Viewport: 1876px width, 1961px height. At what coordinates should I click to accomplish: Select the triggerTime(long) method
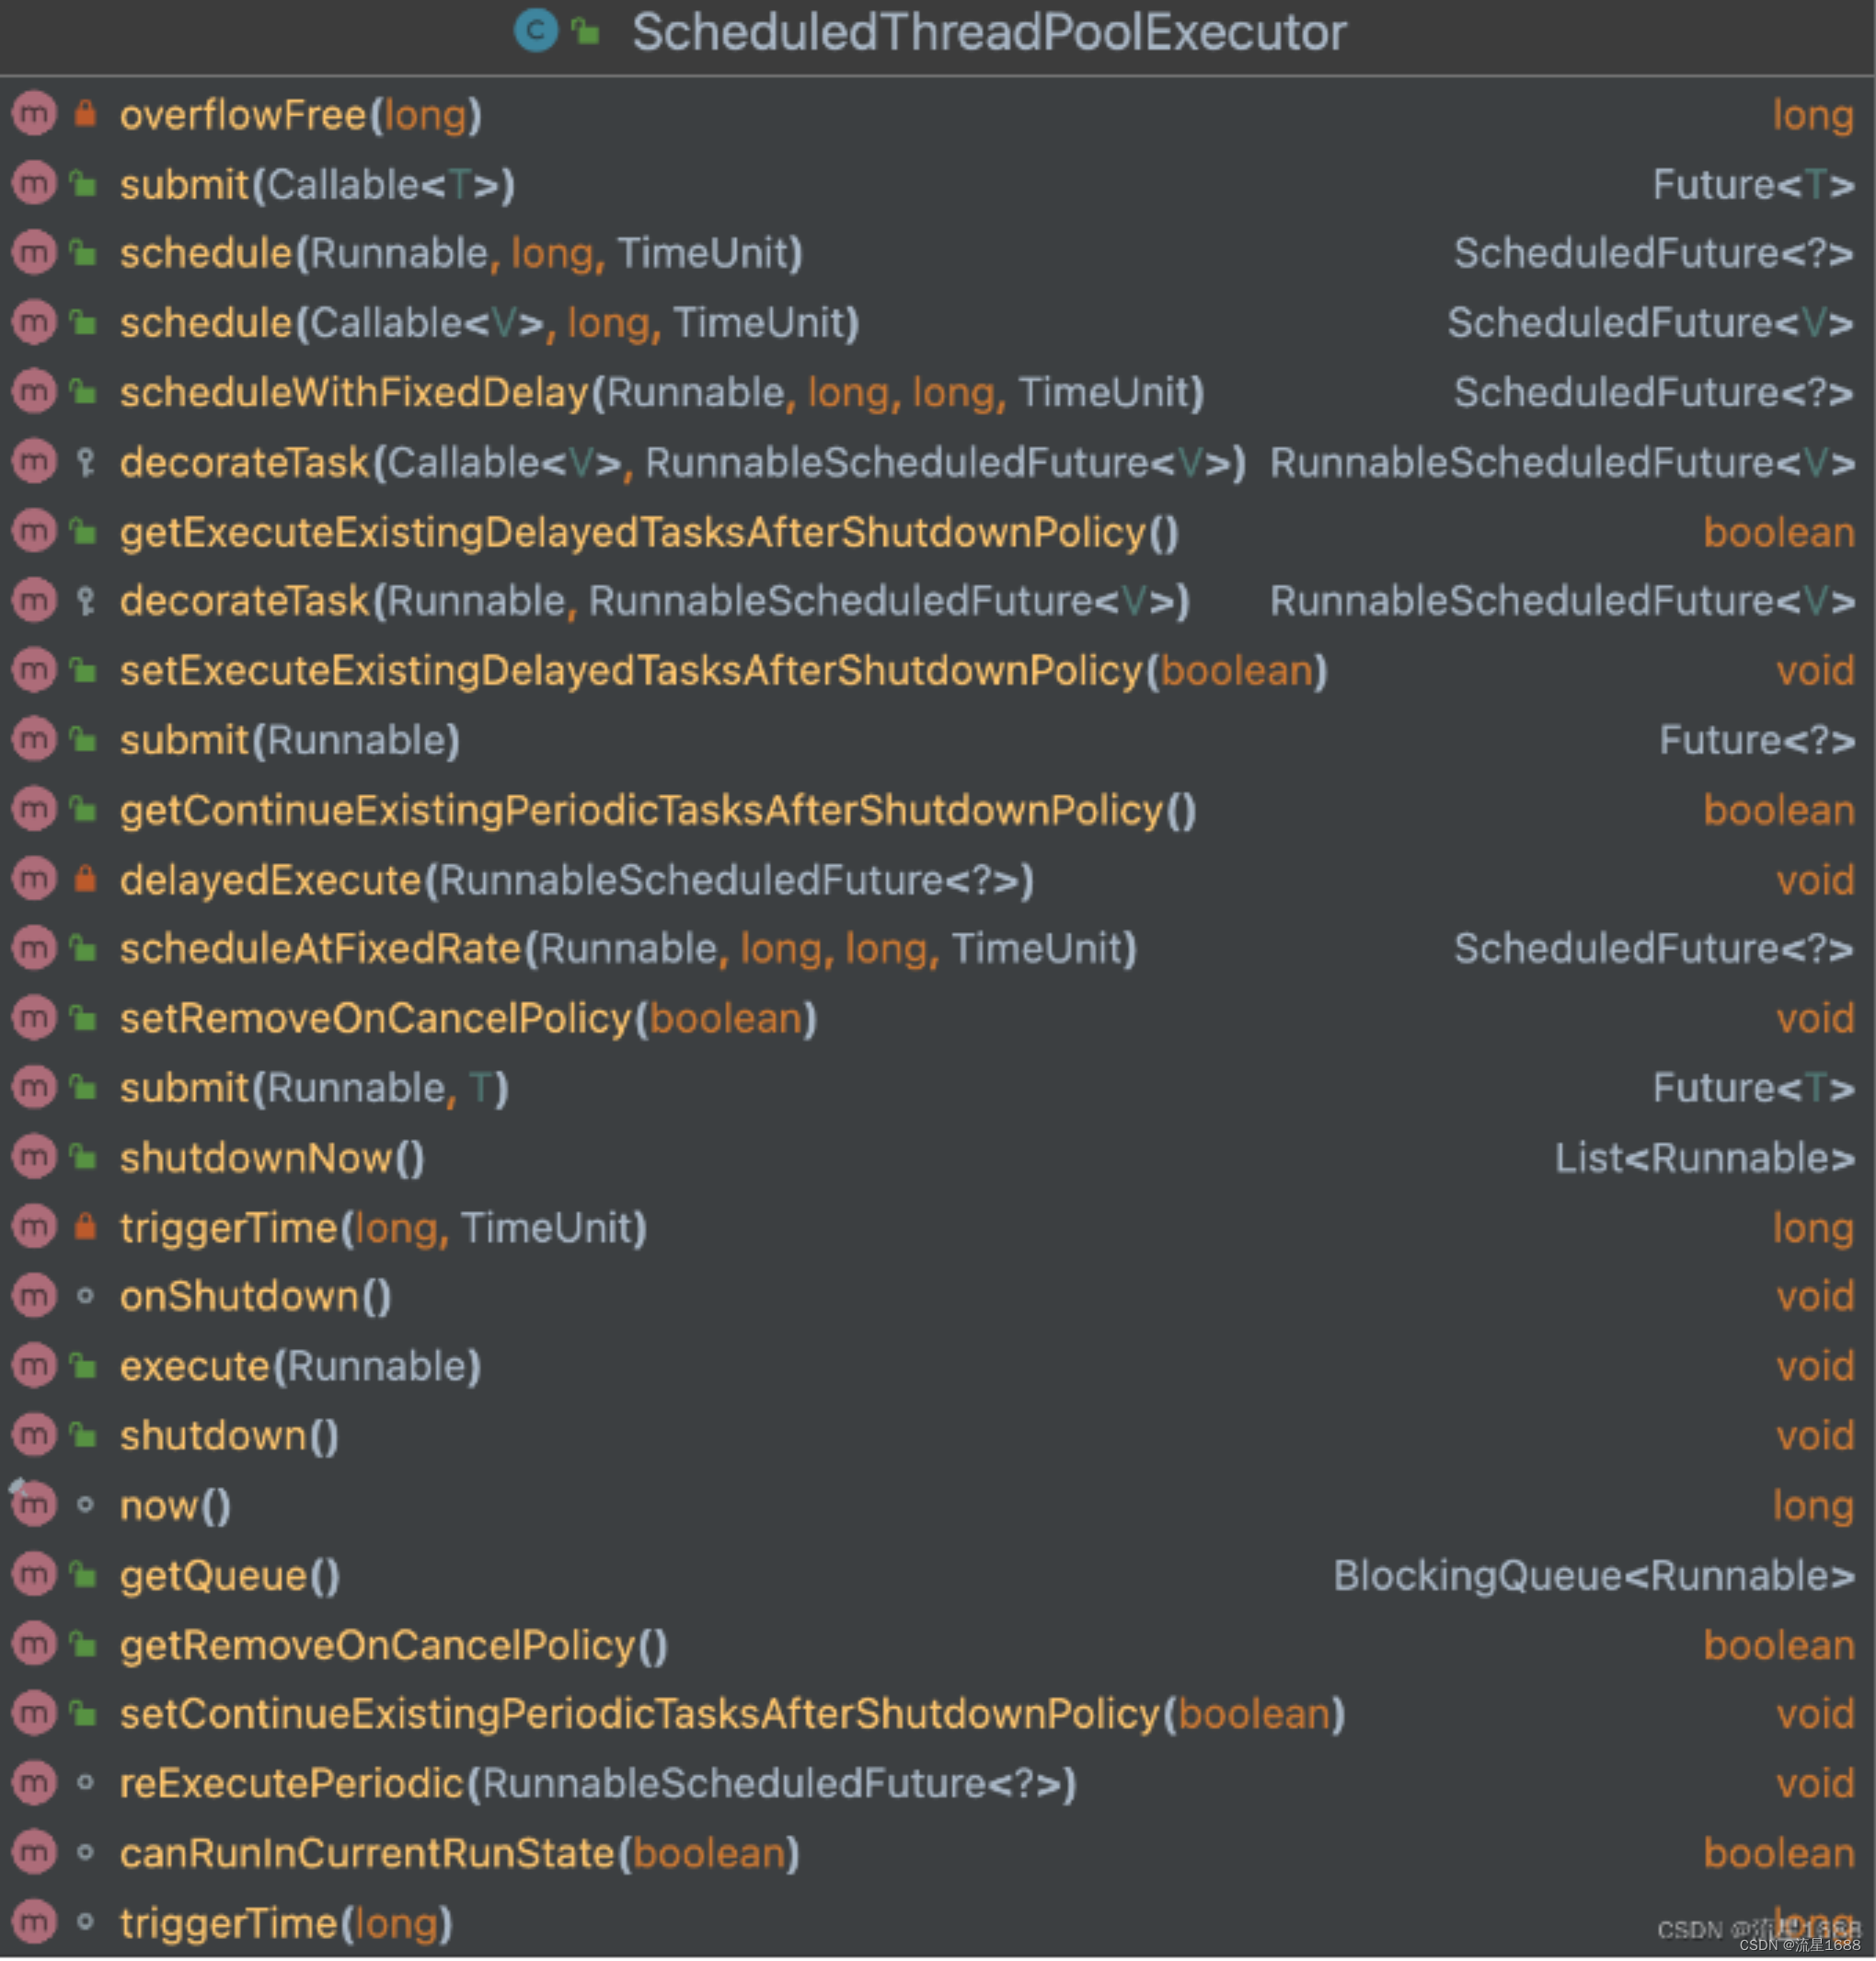286,1924
